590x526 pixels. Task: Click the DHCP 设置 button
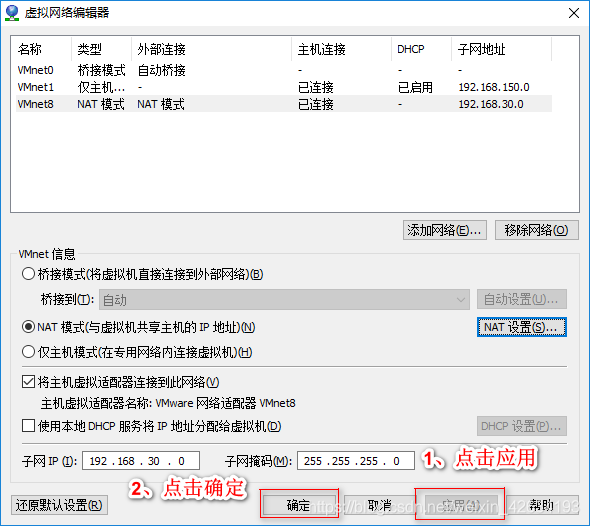(522, 426)
